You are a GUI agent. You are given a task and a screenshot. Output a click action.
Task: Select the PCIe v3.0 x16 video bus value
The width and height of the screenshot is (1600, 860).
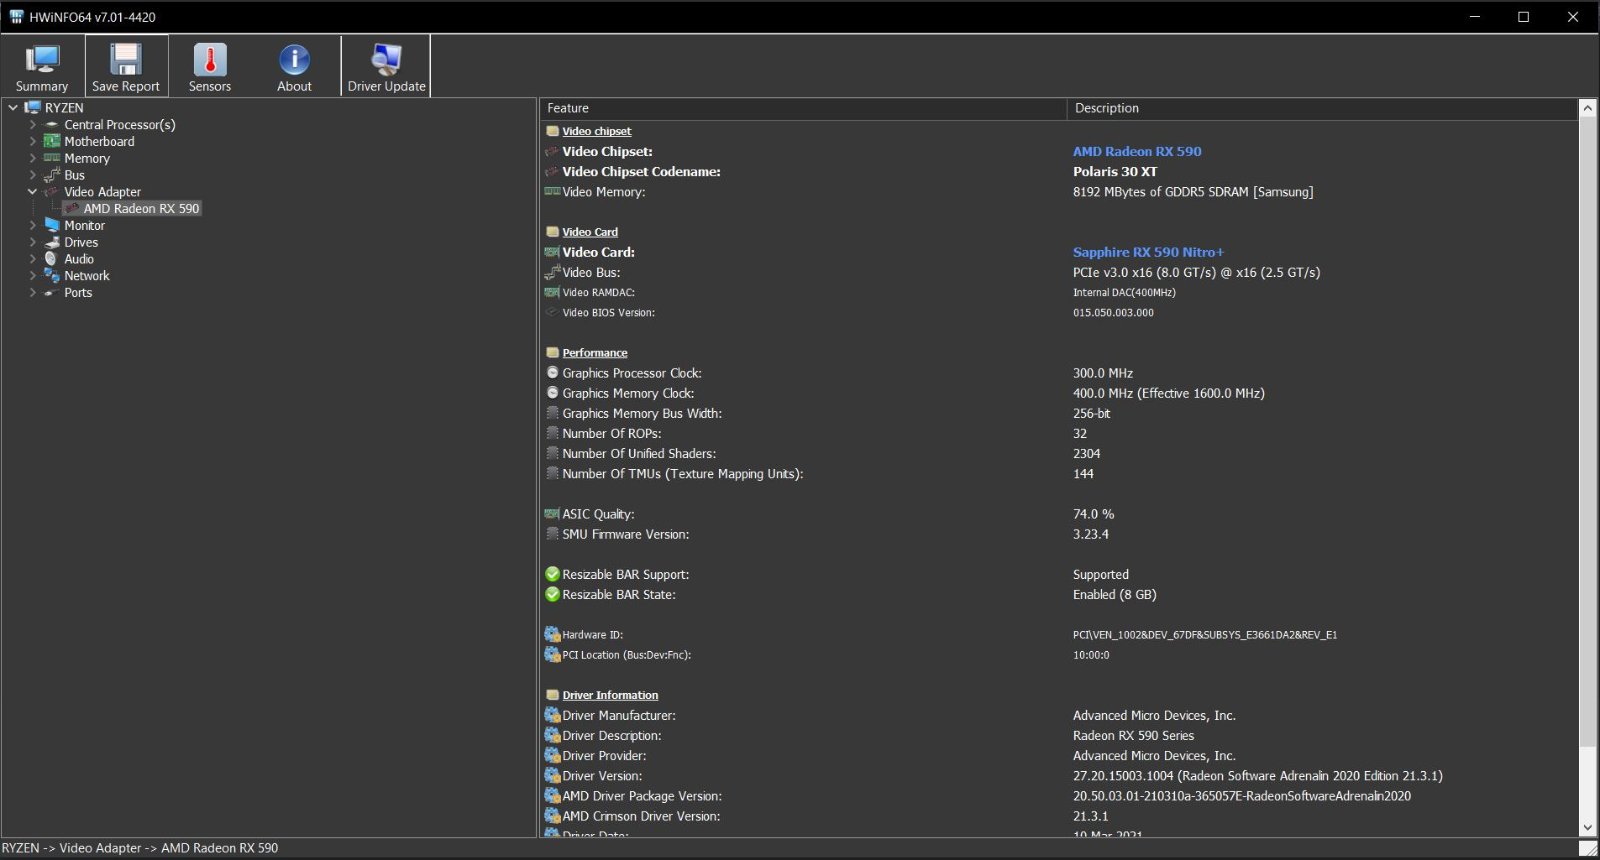(1196, 272)
